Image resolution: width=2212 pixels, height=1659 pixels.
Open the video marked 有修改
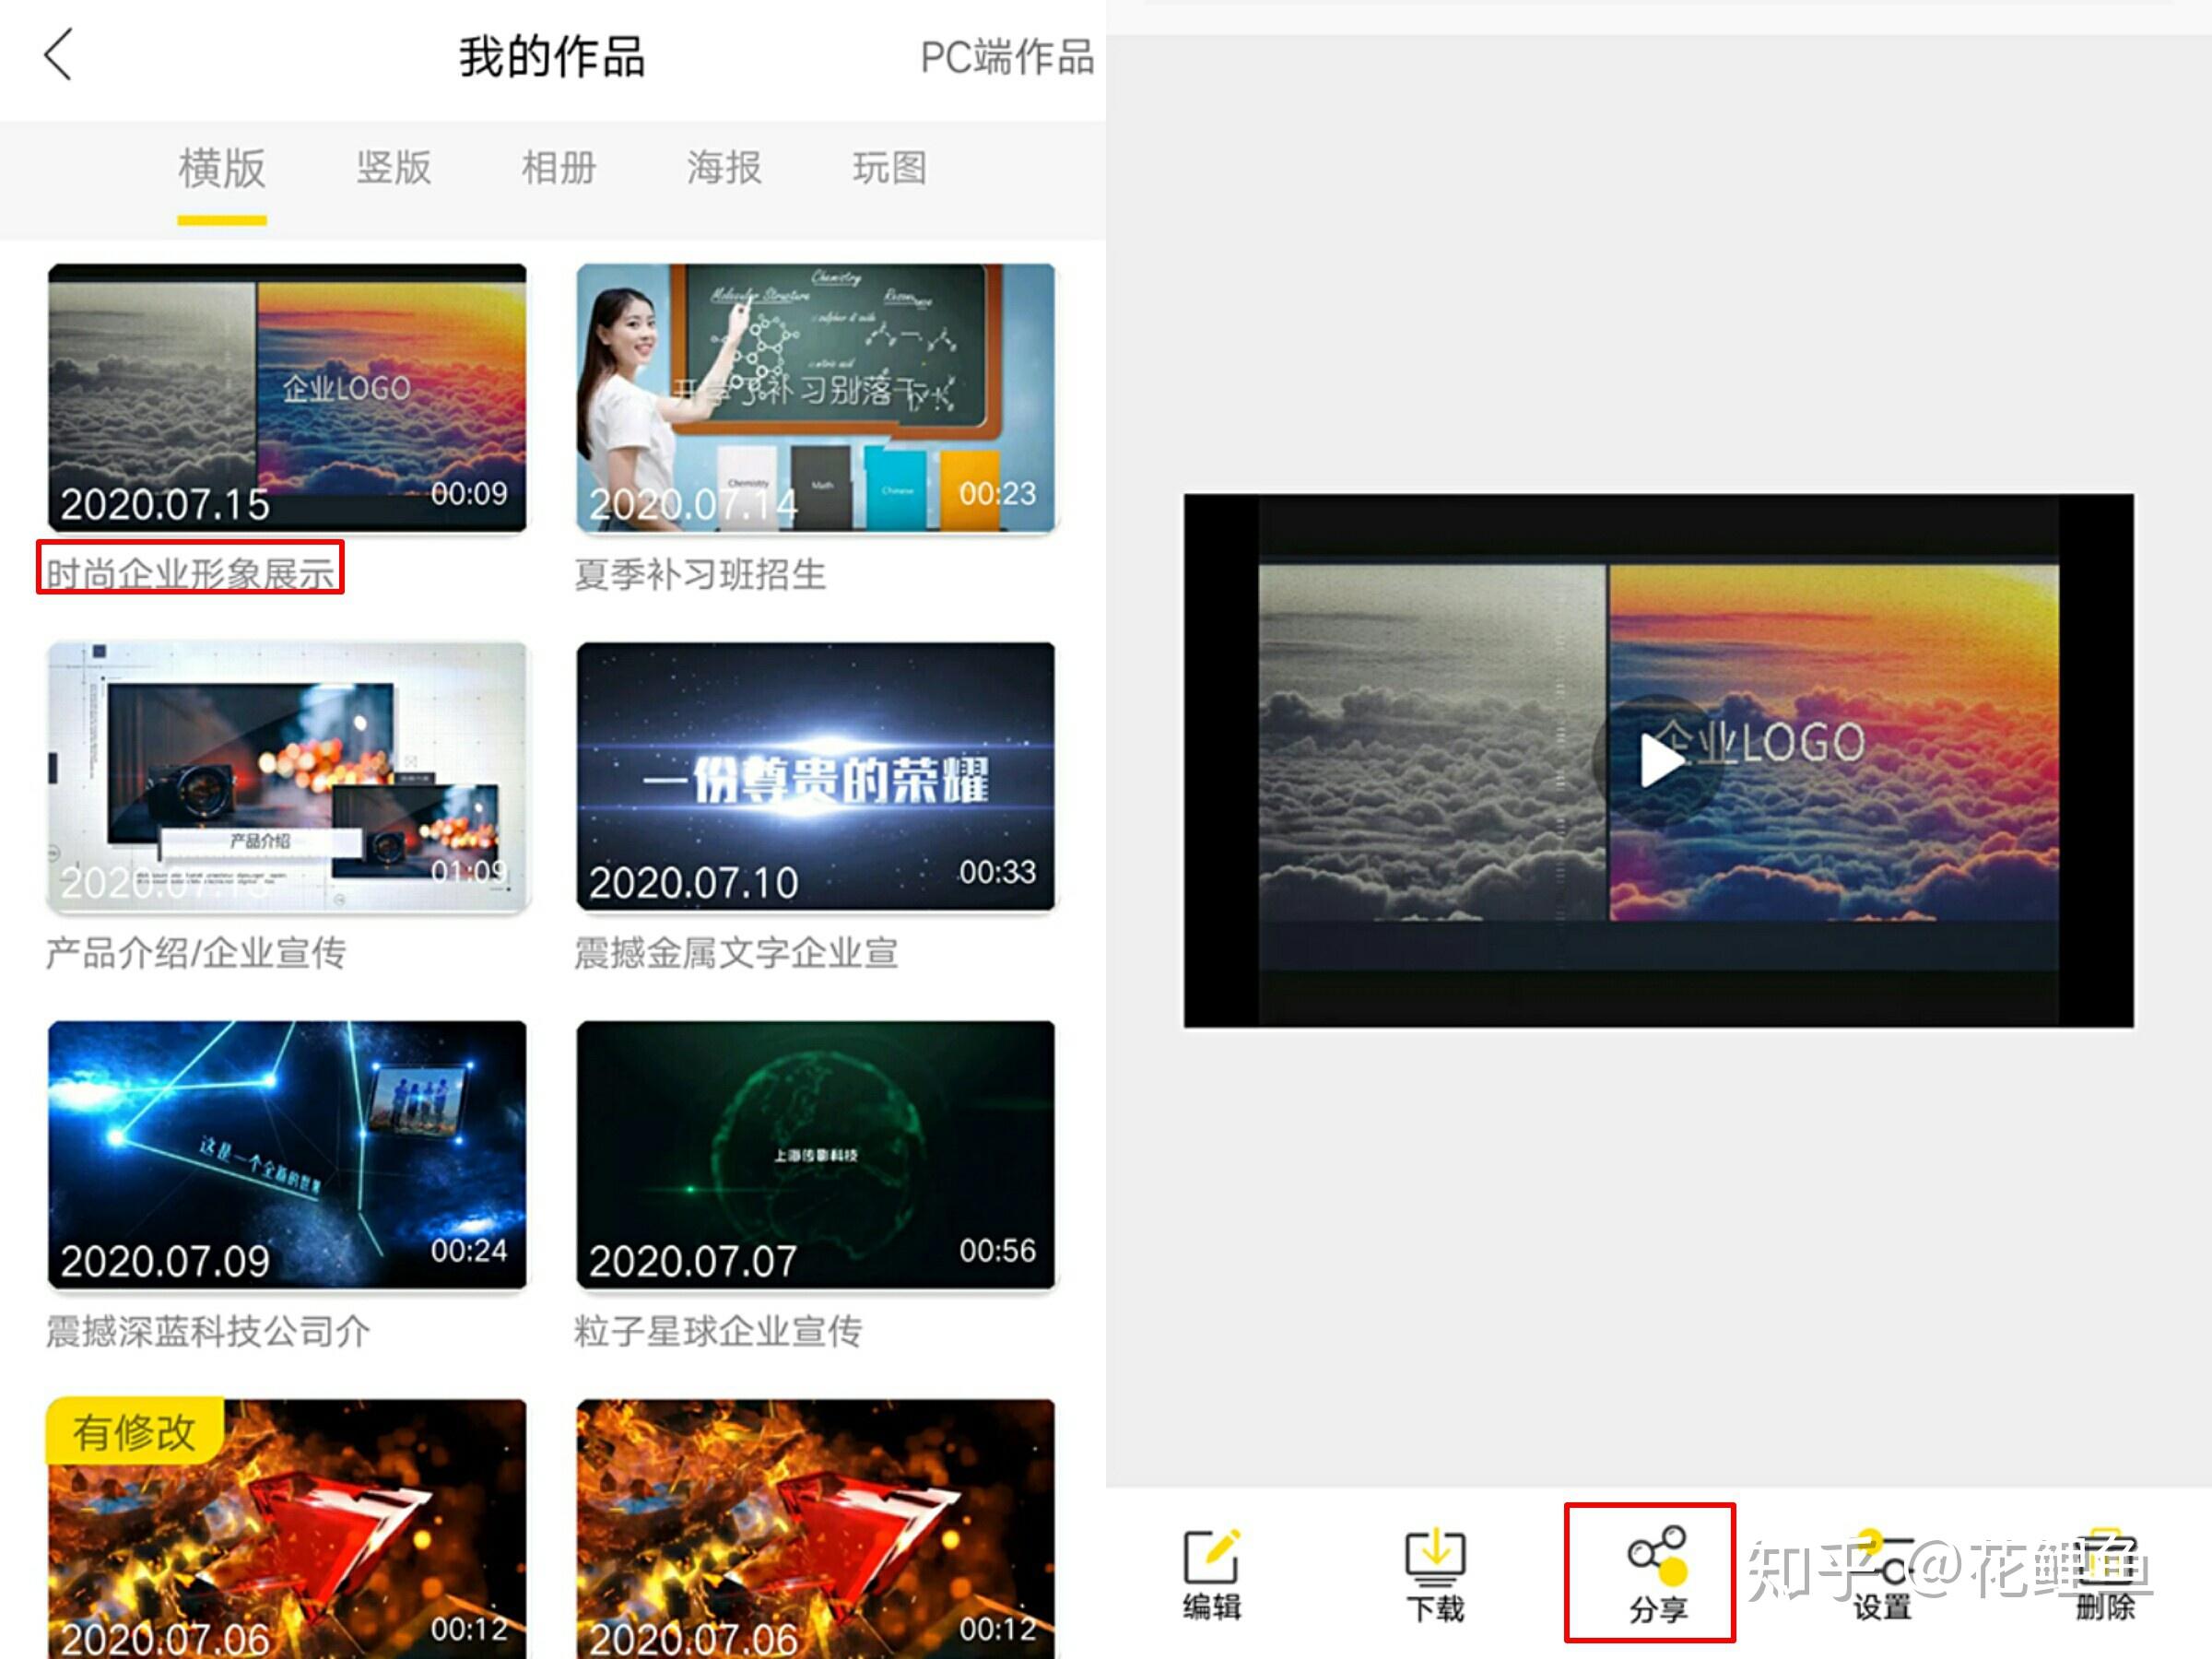coord(287,1528)
